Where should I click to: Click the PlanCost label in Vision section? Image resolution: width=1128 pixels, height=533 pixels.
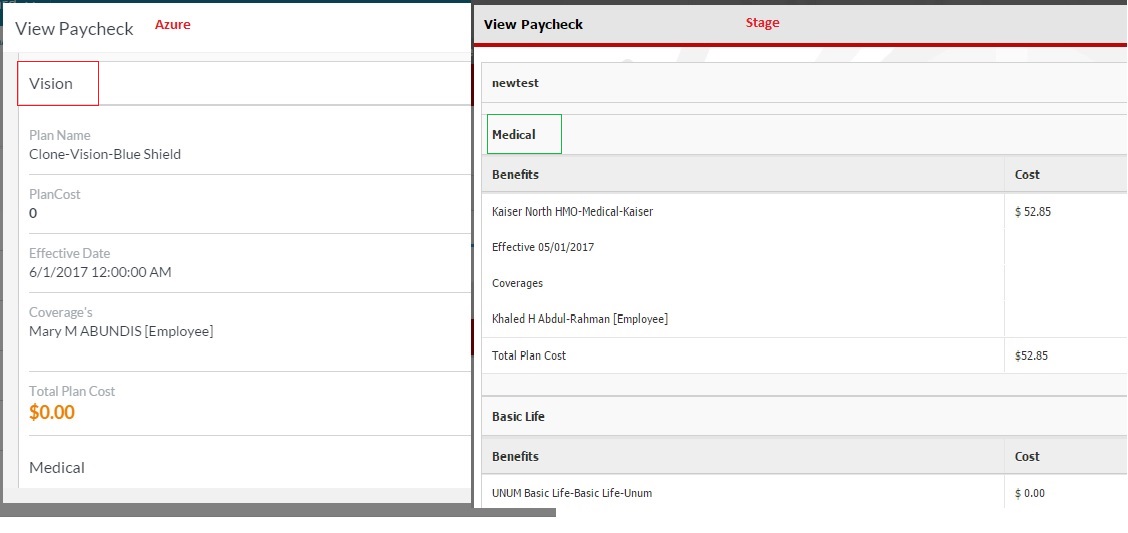pos(55,194)
